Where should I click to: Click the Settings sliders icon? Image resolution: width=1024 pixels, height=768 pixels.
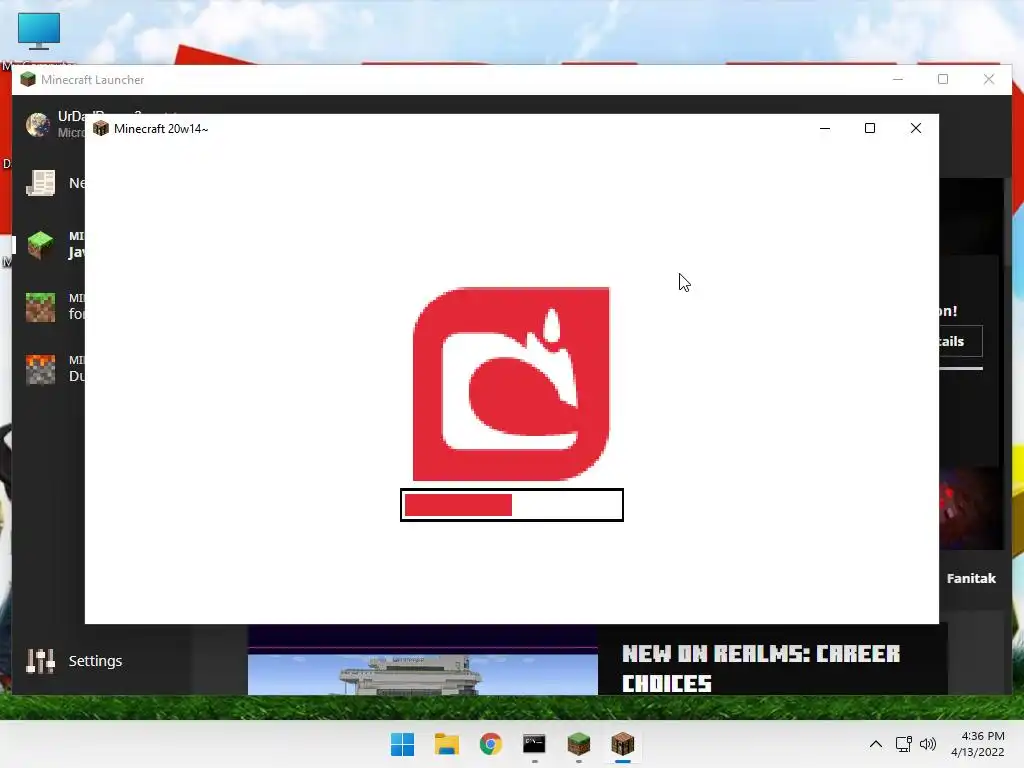point(40,661)
